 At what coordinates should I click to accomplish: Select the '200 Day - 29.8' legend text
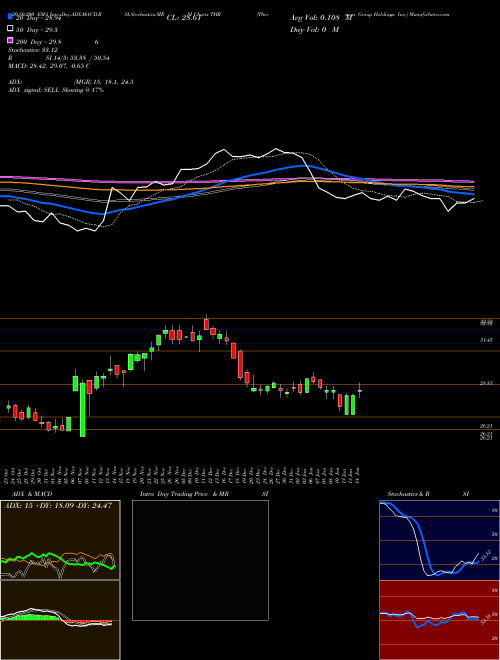[39, 42]
